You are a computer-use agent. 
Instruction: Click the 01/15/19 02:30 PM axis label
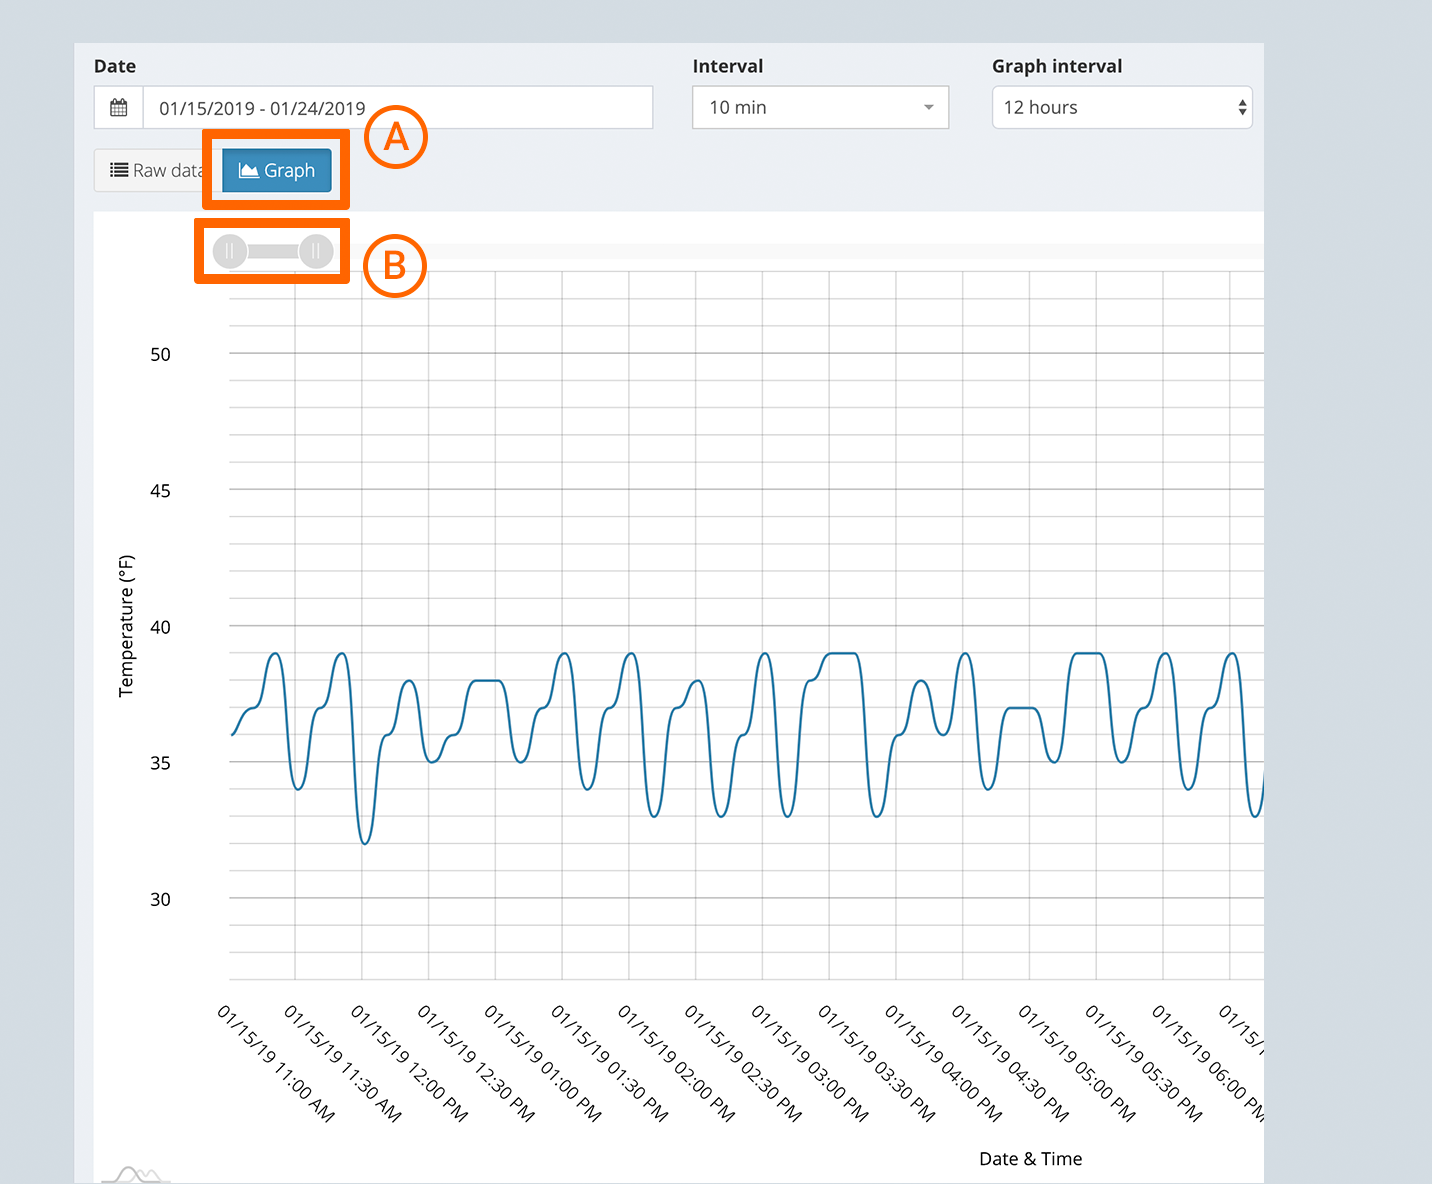(x=743, y=1063)
